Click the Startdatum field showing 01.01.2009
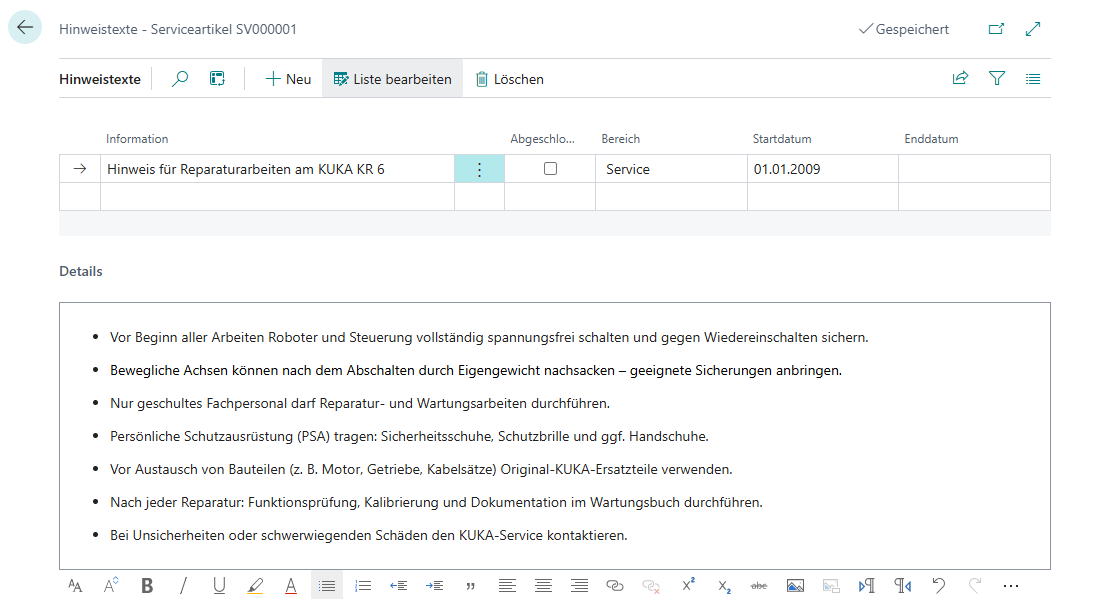 pos(820,169)
